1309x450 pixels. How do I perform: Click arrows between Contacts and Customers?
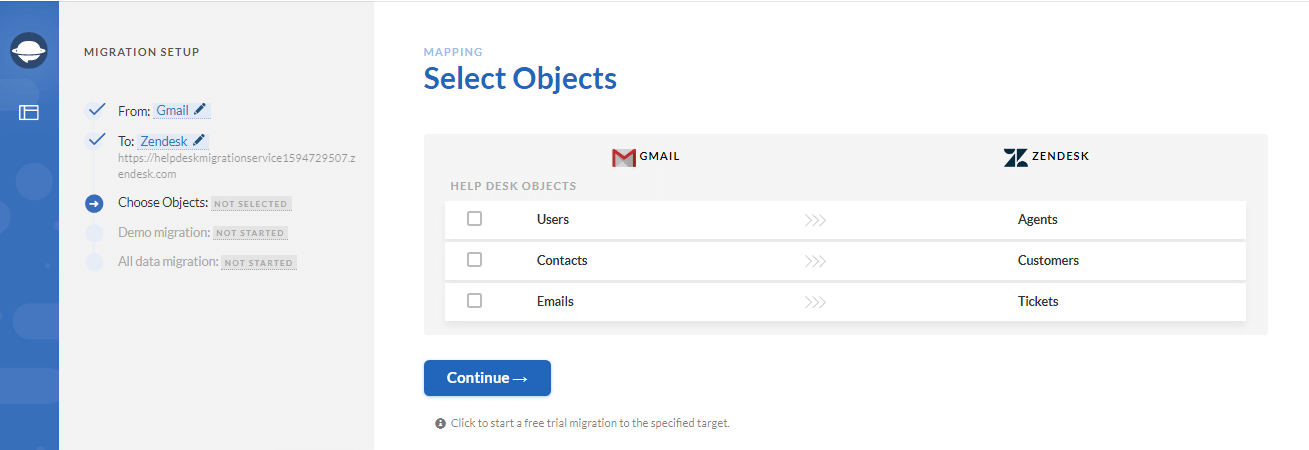pos(815,261)
